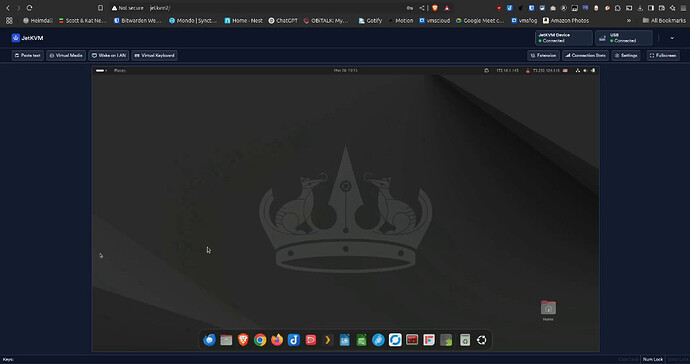690x364 pixels.
Task: Open JetKVM Settings
Action: coord(626,55)
